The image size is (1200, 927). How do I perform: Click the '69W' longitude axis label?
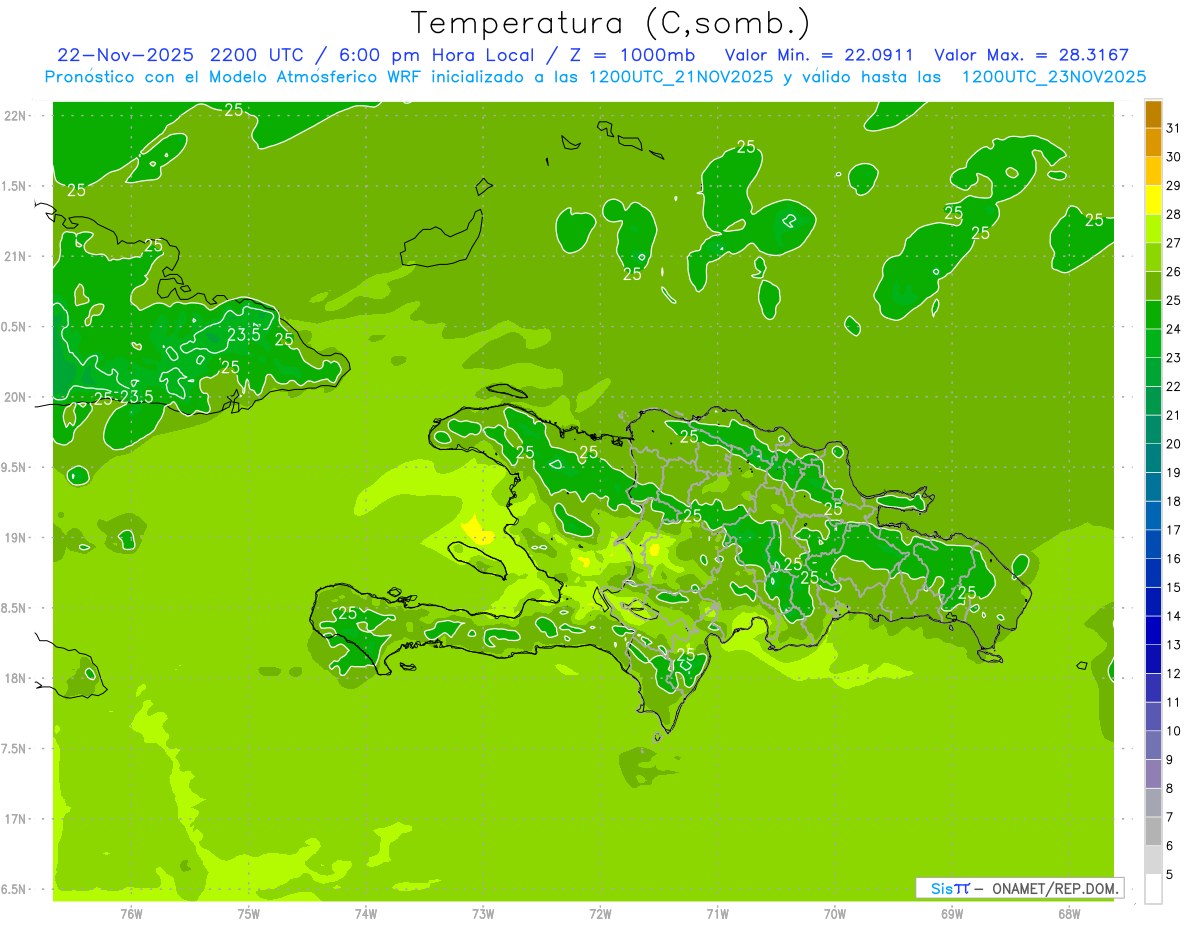tap(952, 914)
